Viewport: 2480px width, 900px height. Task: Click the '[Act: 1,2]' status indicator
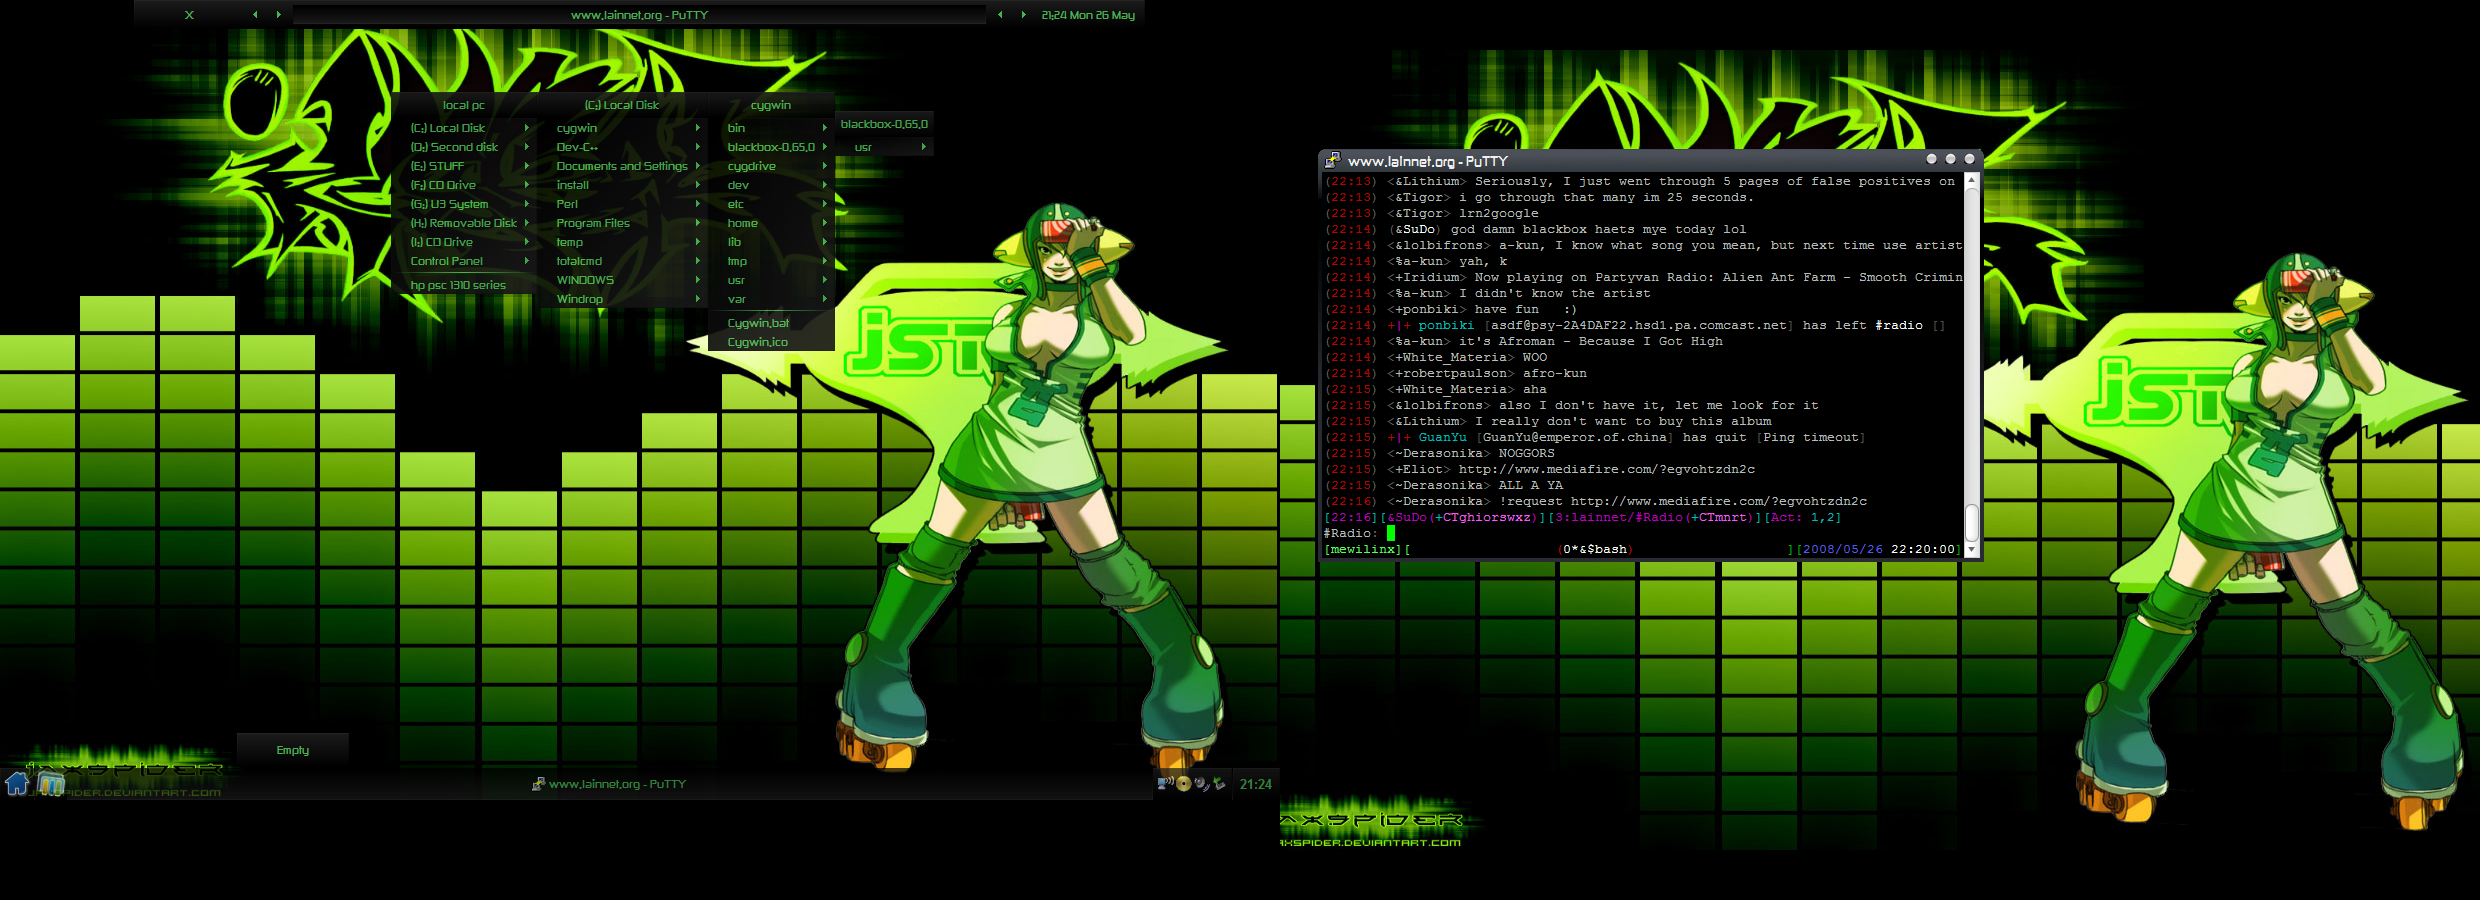[1802, 517]
